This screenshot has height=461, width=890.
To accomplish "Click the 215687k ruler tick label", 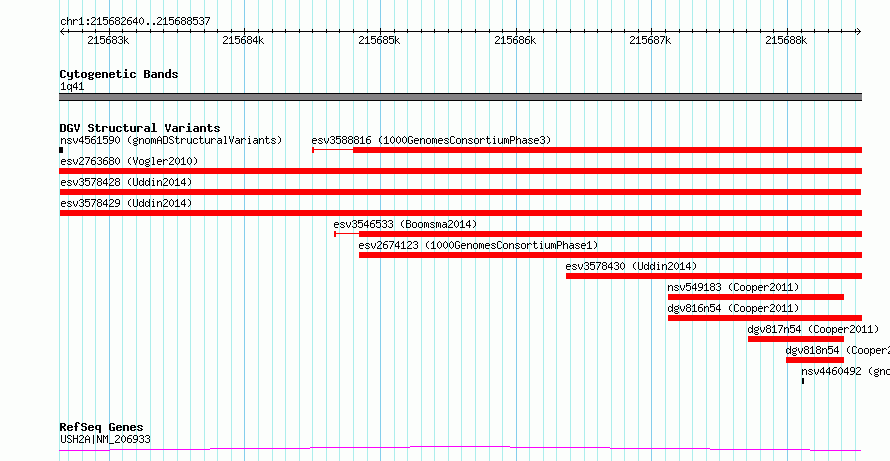I will 650,40.
